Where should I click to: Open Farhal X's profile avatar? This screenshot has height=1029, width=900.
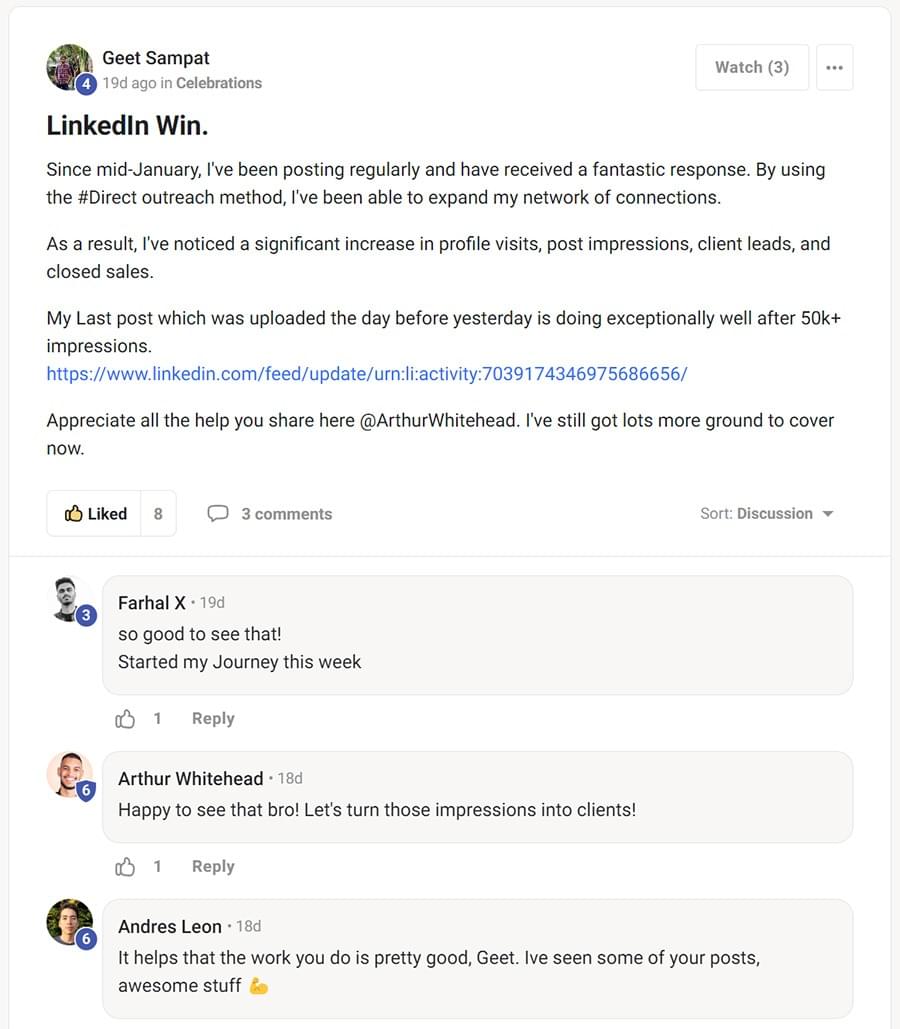[x=70, y=600]
